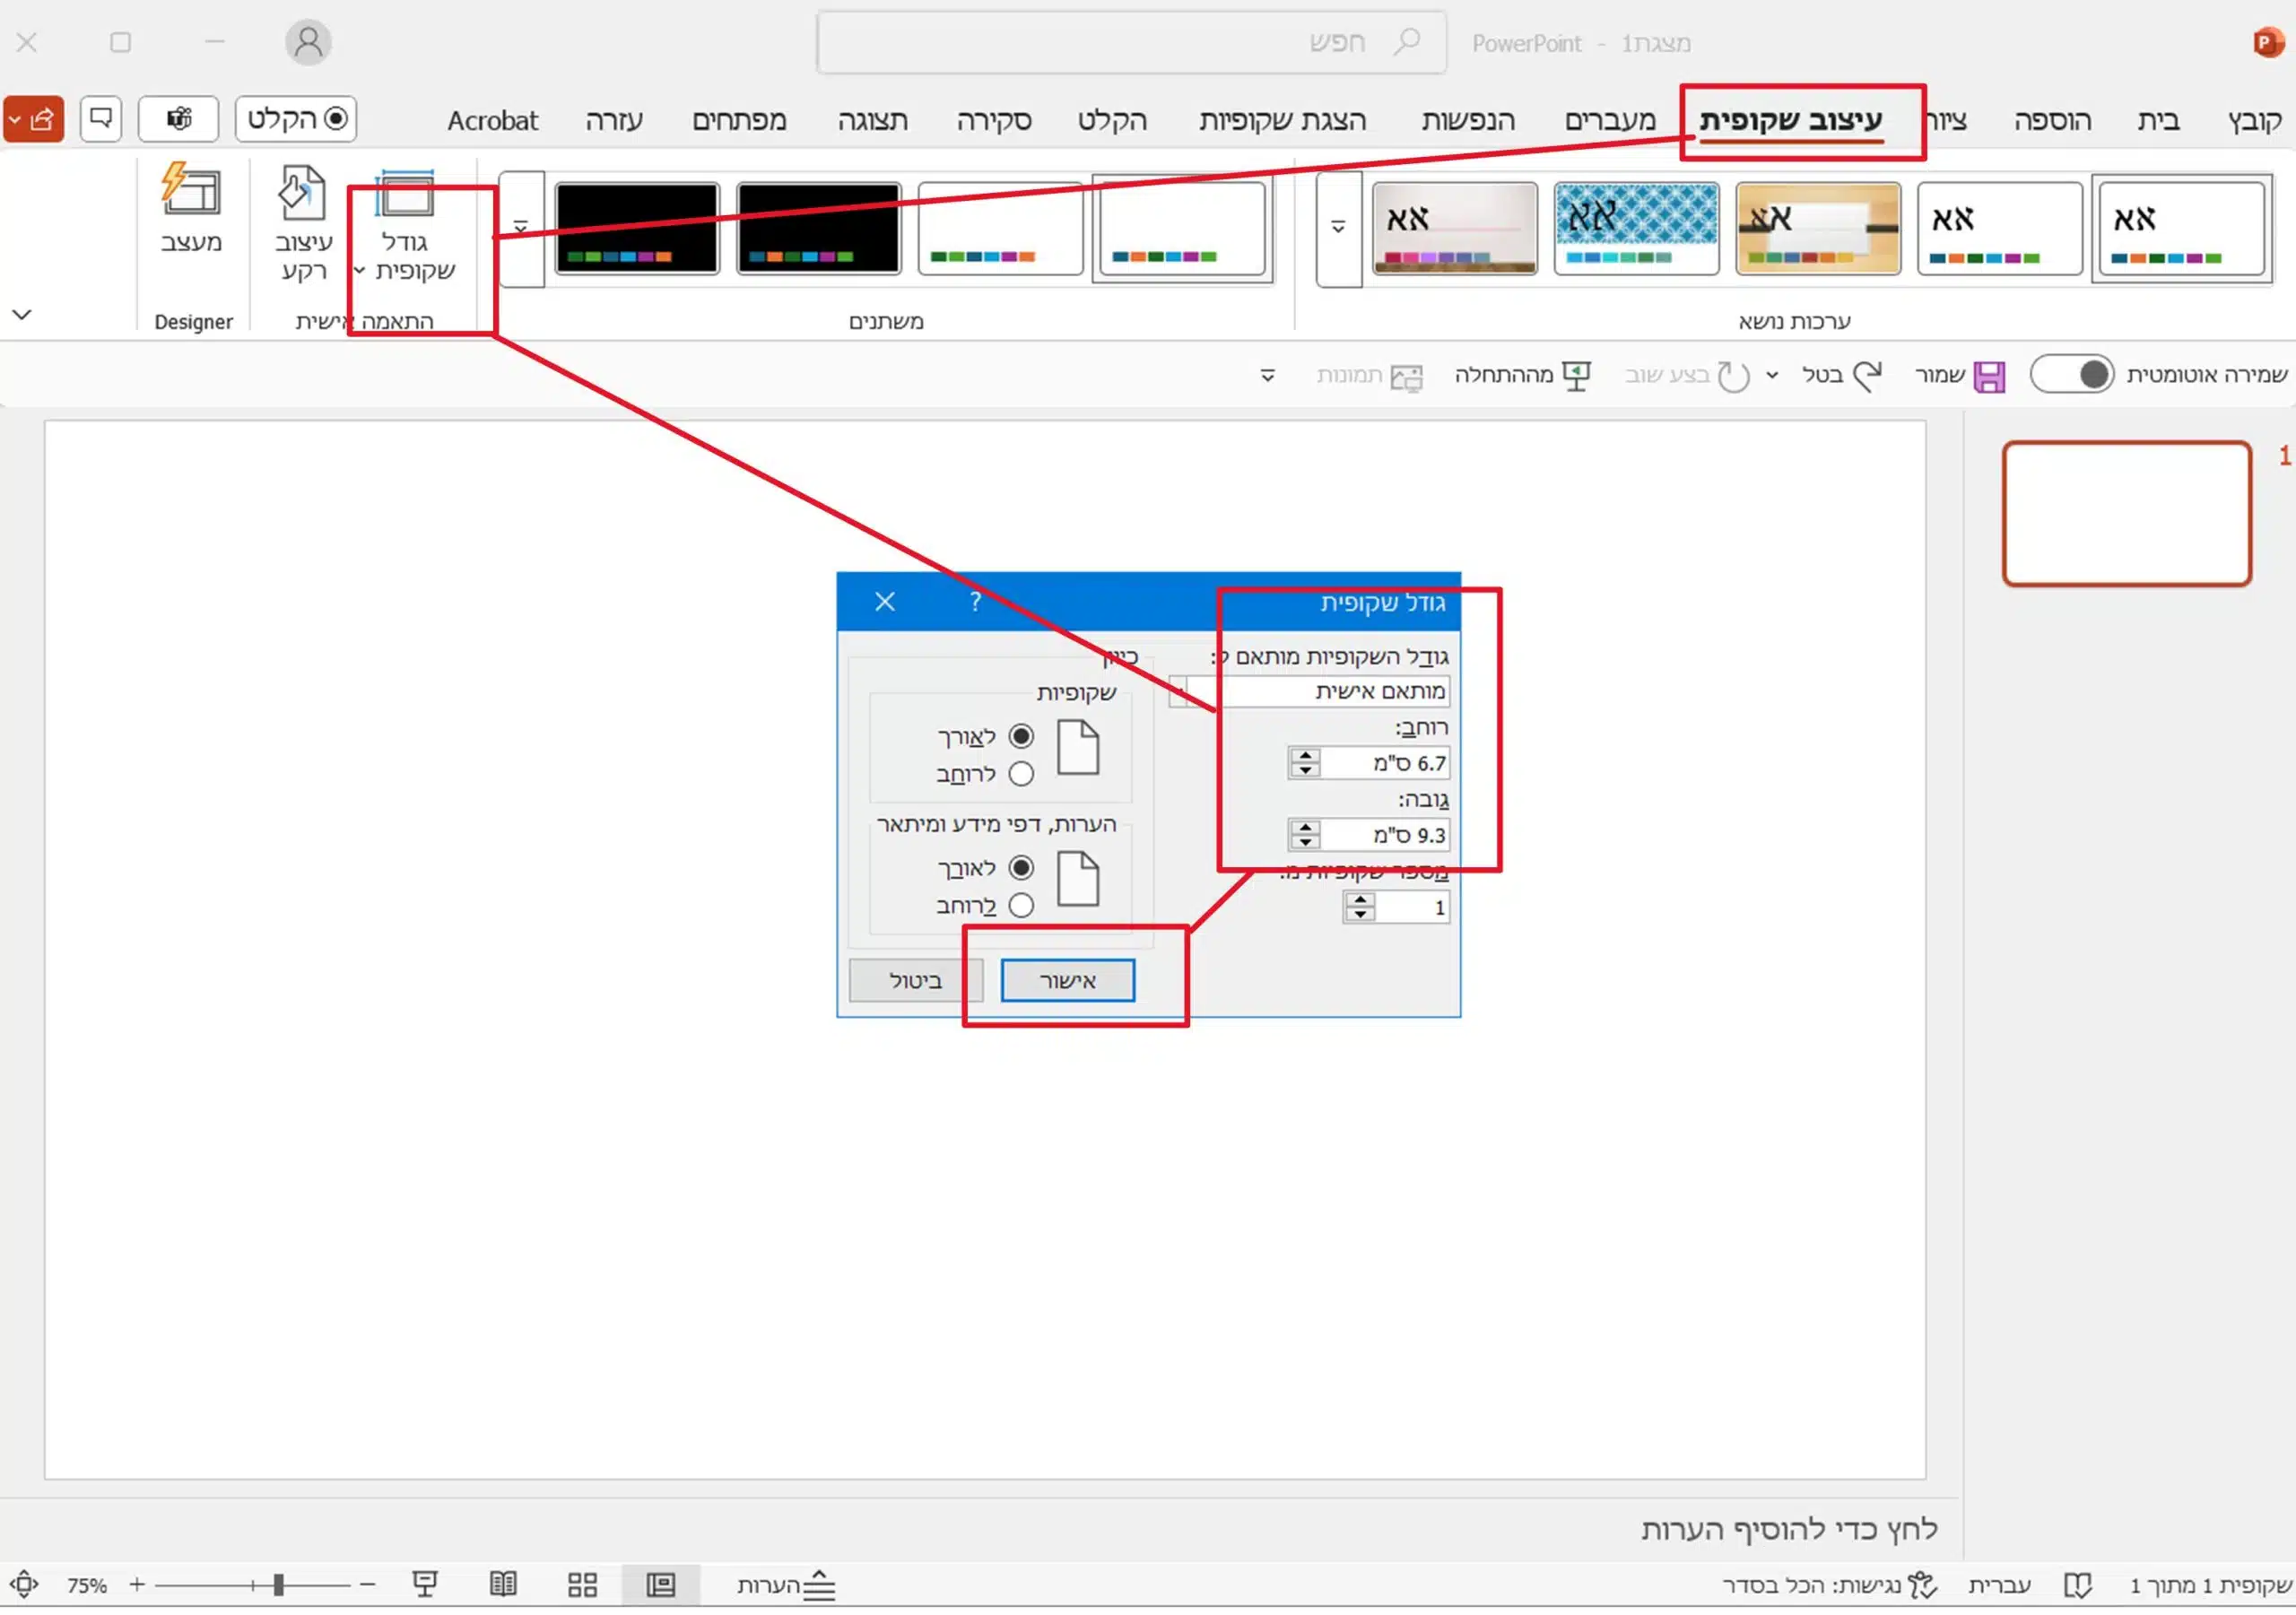The width and height of the screenshot is (2296, 1615).
Task: Click the width (רוחב) field showing 6.7 ס"מ
Action: point(1383,763)
